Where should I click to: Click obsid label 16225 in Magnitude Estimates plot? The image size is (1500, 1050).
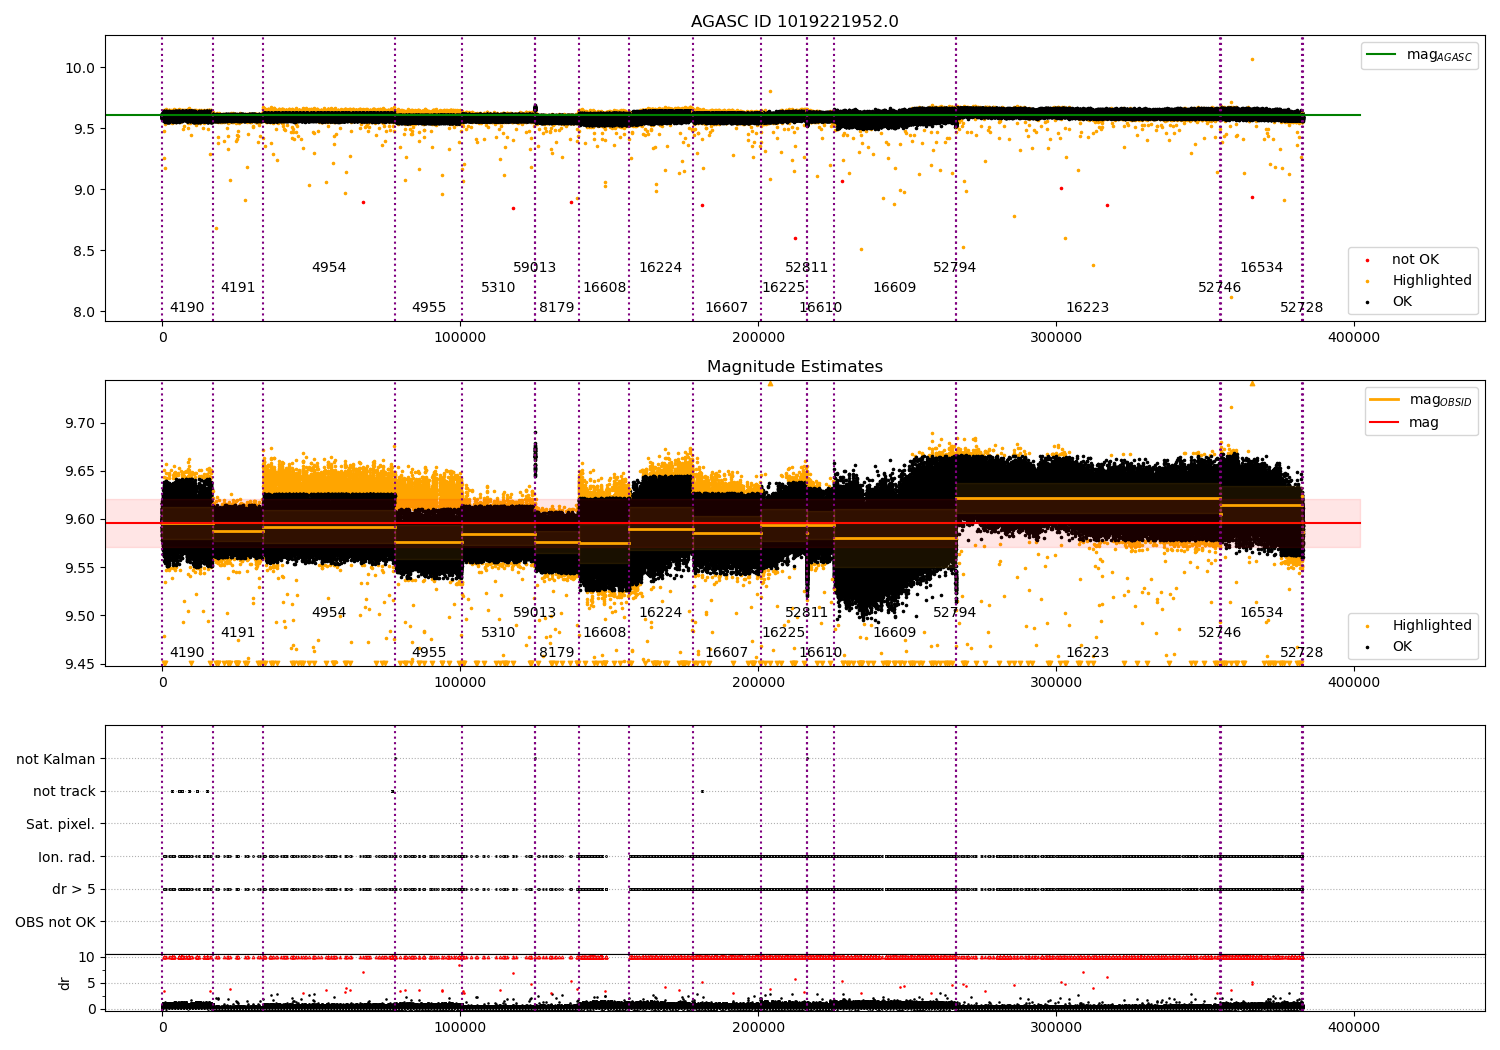784,633
